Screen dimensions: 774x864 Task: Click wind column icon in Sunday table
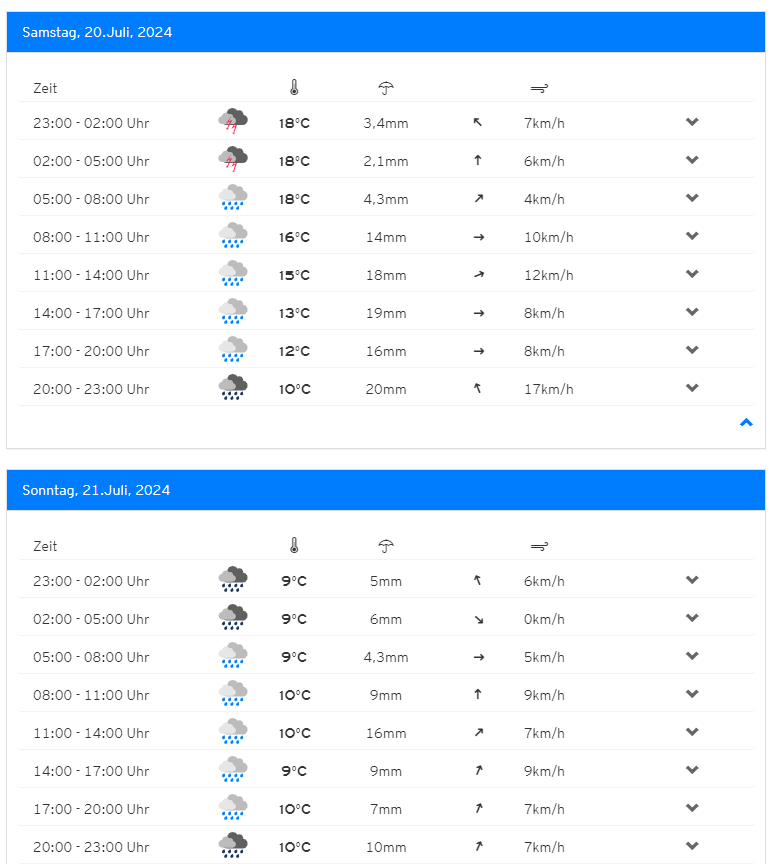[x=539, y=546]
